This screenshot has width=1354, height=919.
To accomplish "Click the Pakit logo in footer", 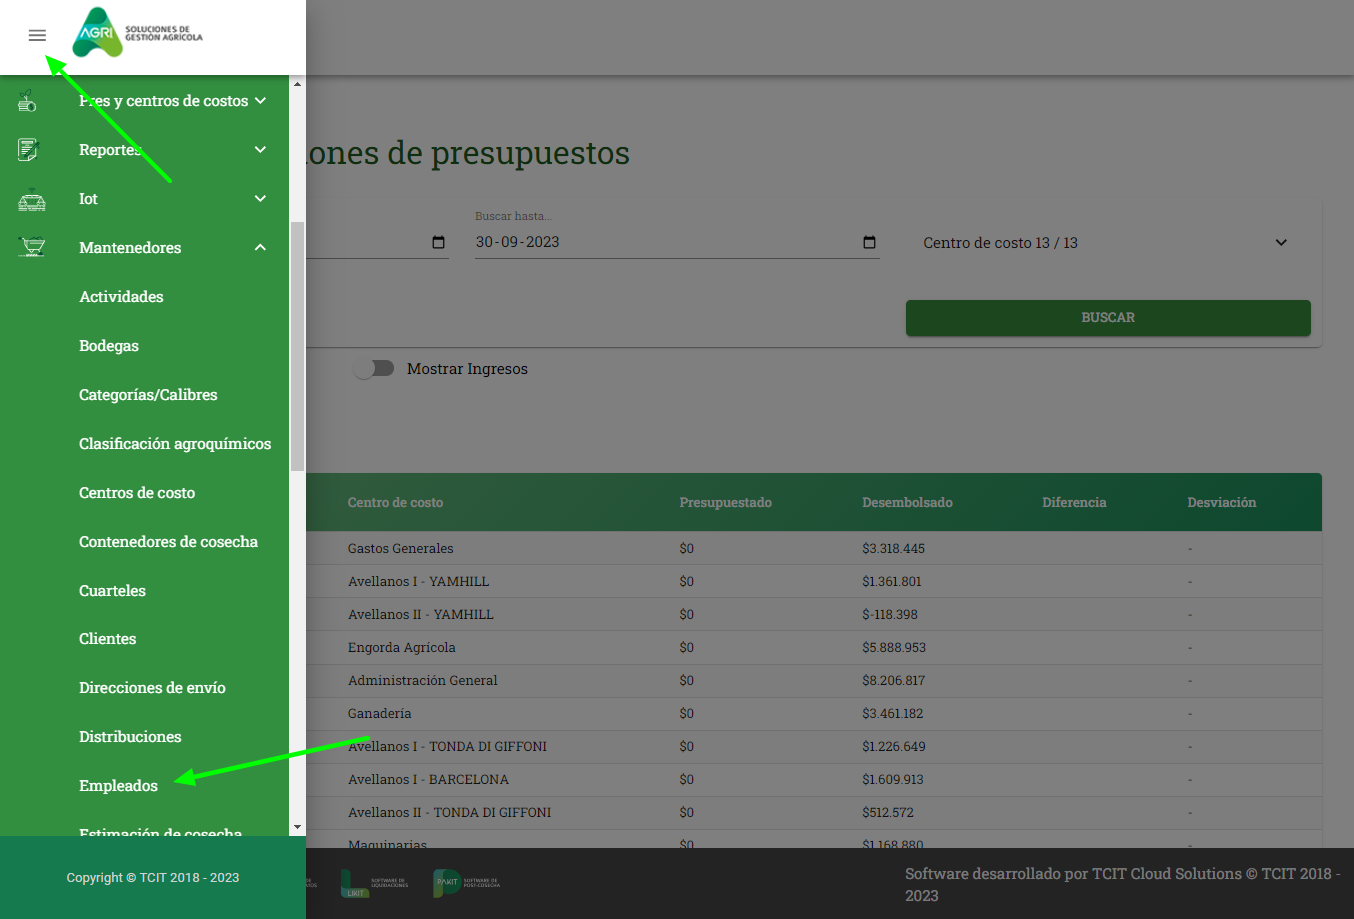I will click(466, 883).
